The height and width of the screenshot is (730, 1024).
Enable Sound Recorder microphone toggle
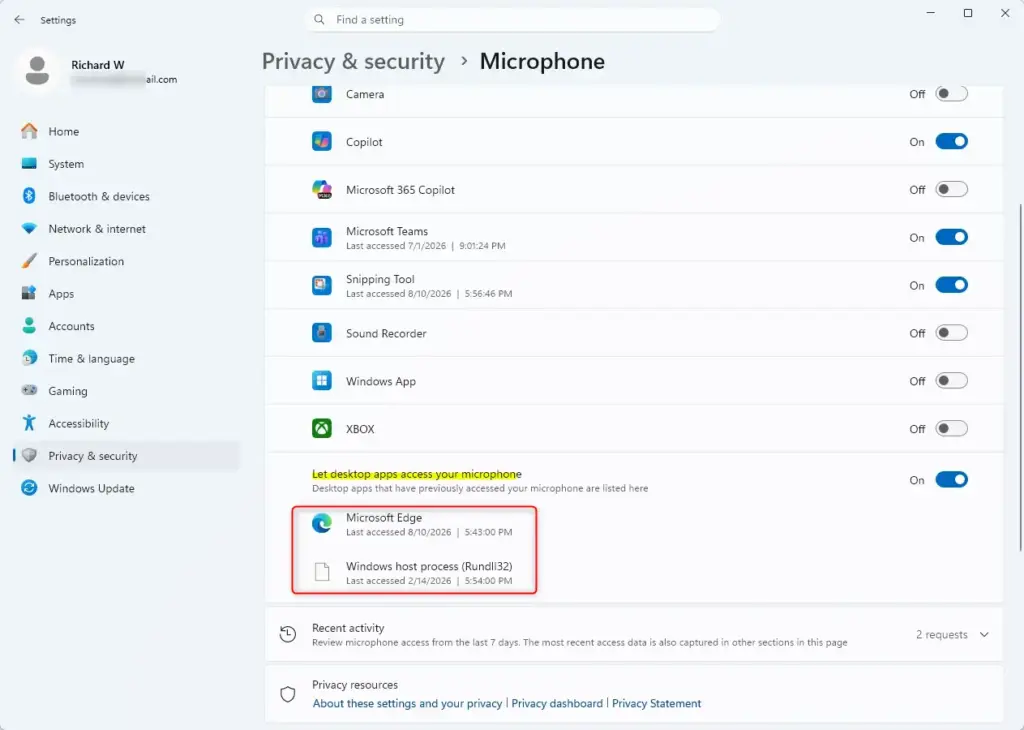coord(951,333)
